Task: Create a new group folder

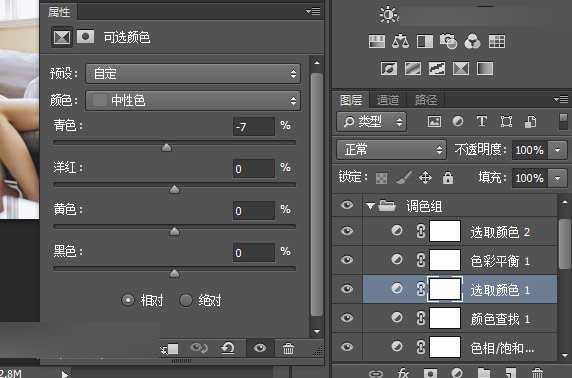Action: [484, 373]
